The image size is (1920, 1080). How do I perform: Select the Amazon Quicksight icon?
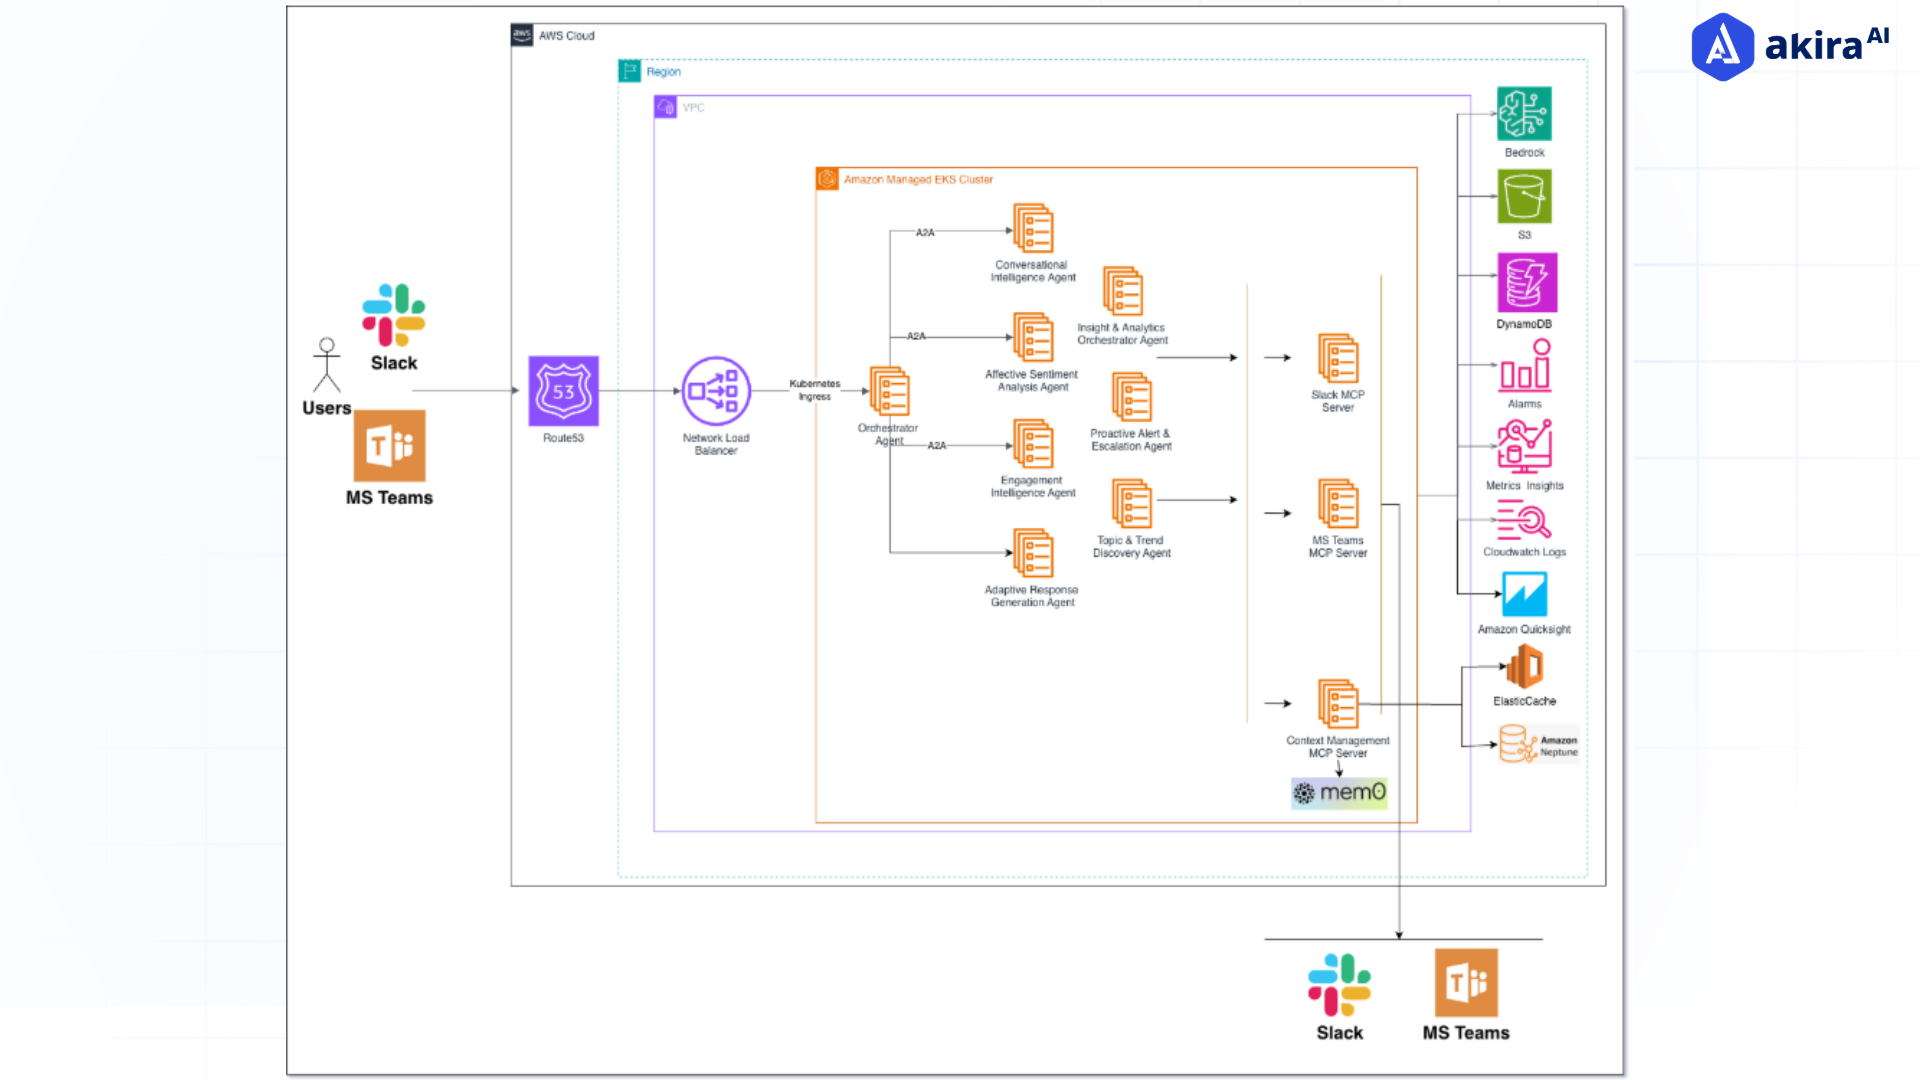pyautogui.click(x=1524, y=594)
